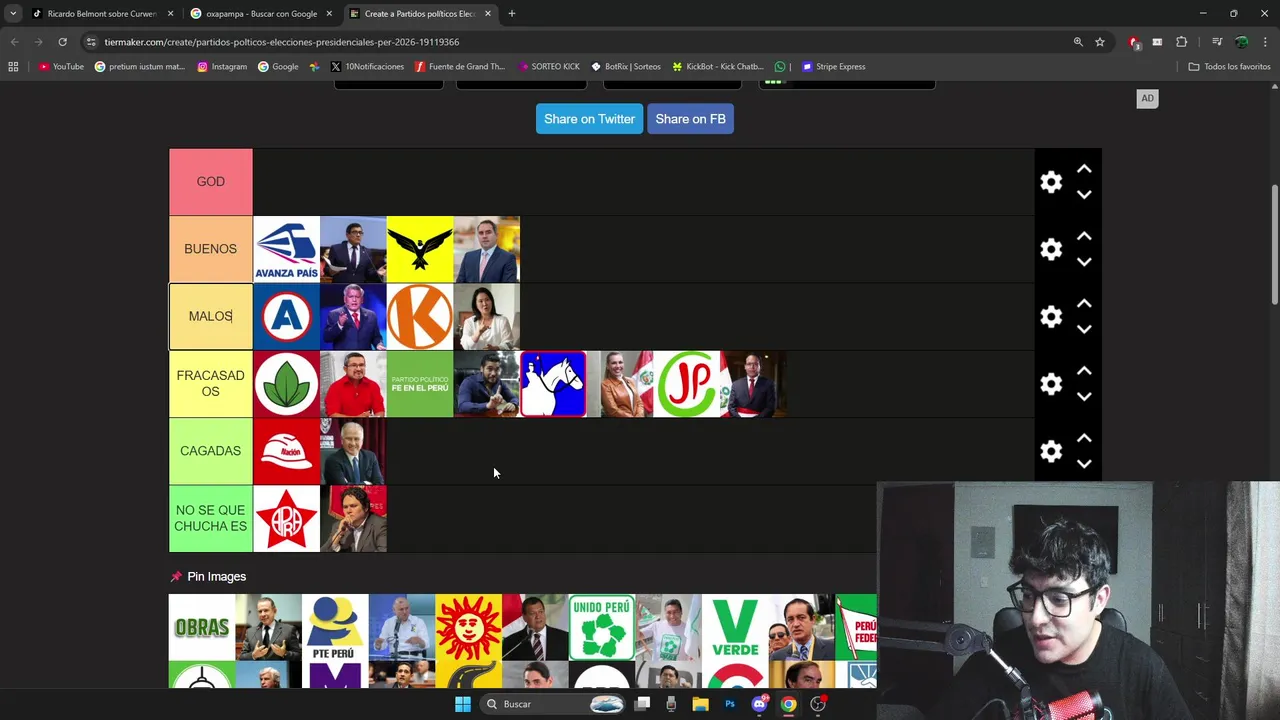1280x720 pixels.
Task: Move the MALOS tier down
Action: point(1084,328)
